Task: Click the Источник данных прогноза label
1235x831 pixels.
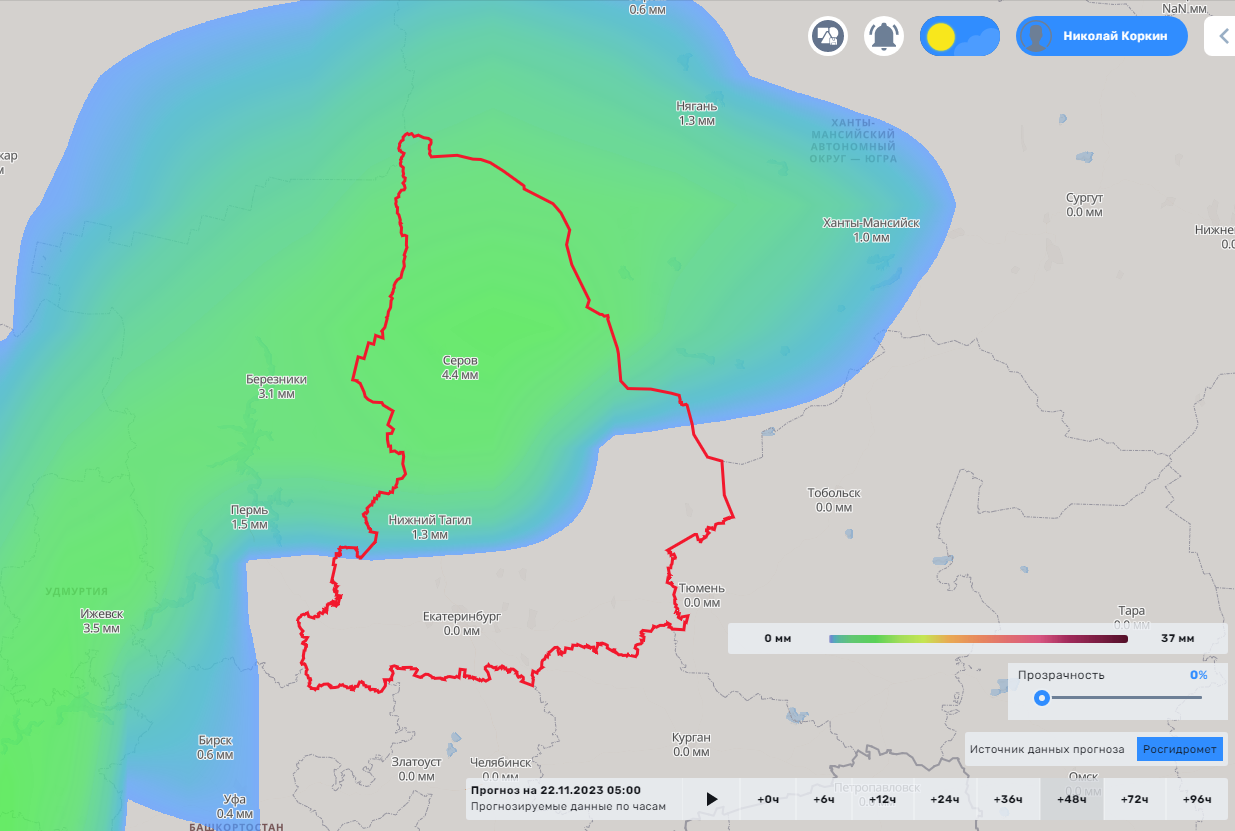Action: (x=1048, y=749)
